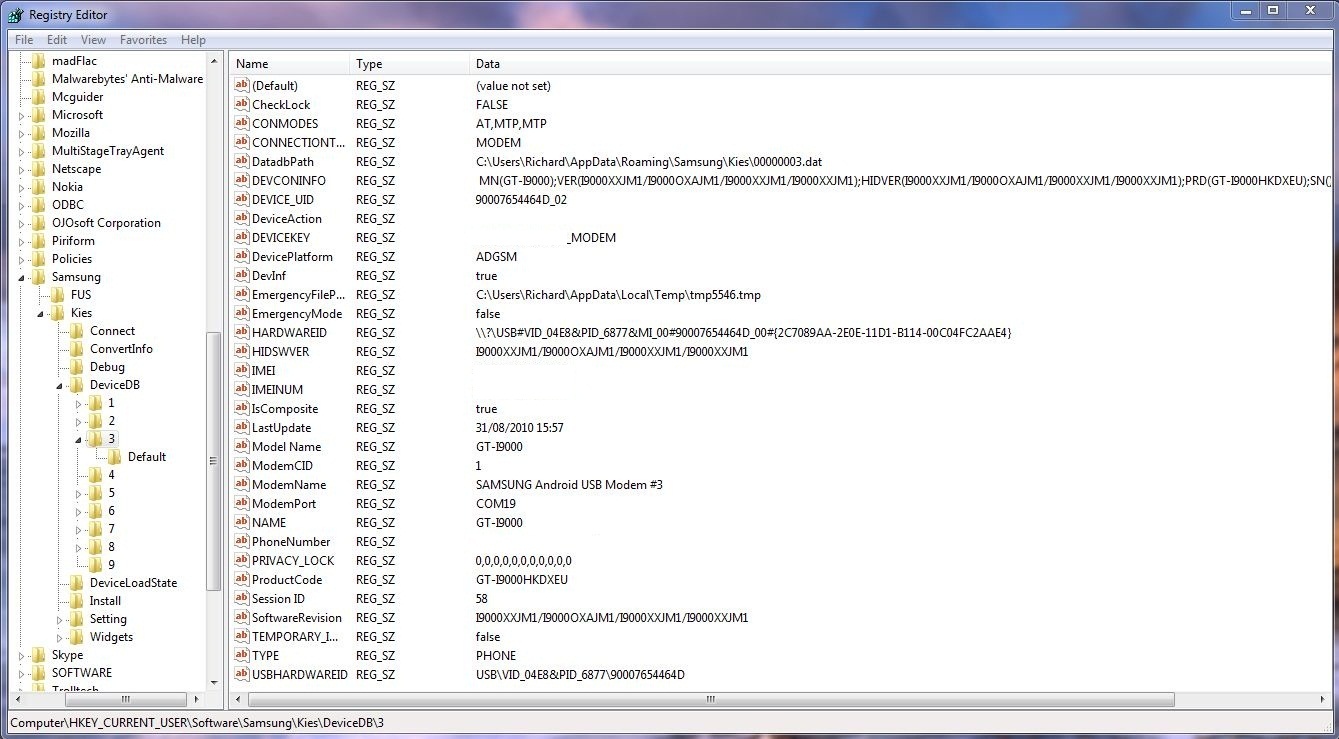
Task: Click the icon beside USBHARDWAREID value
Action: (x=241, y=675)
